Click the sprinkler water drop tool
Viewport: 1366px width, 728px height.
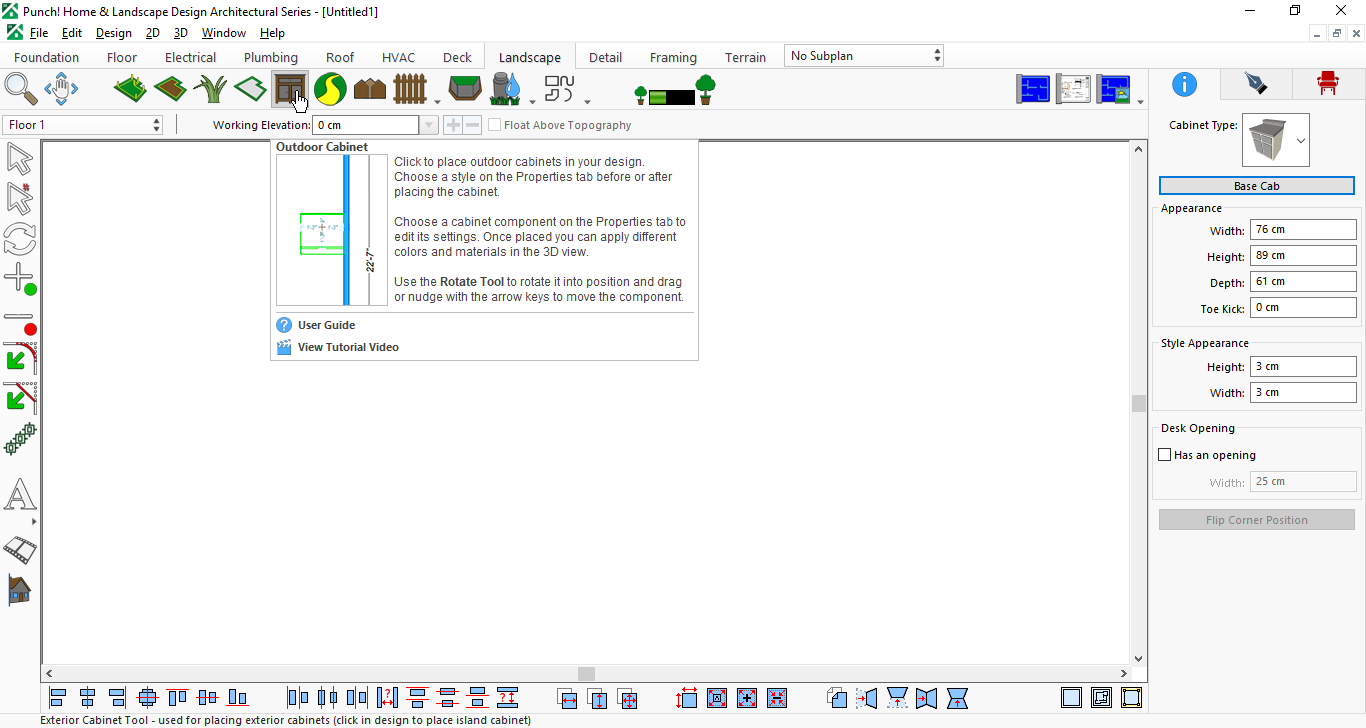tap(506, 89)
